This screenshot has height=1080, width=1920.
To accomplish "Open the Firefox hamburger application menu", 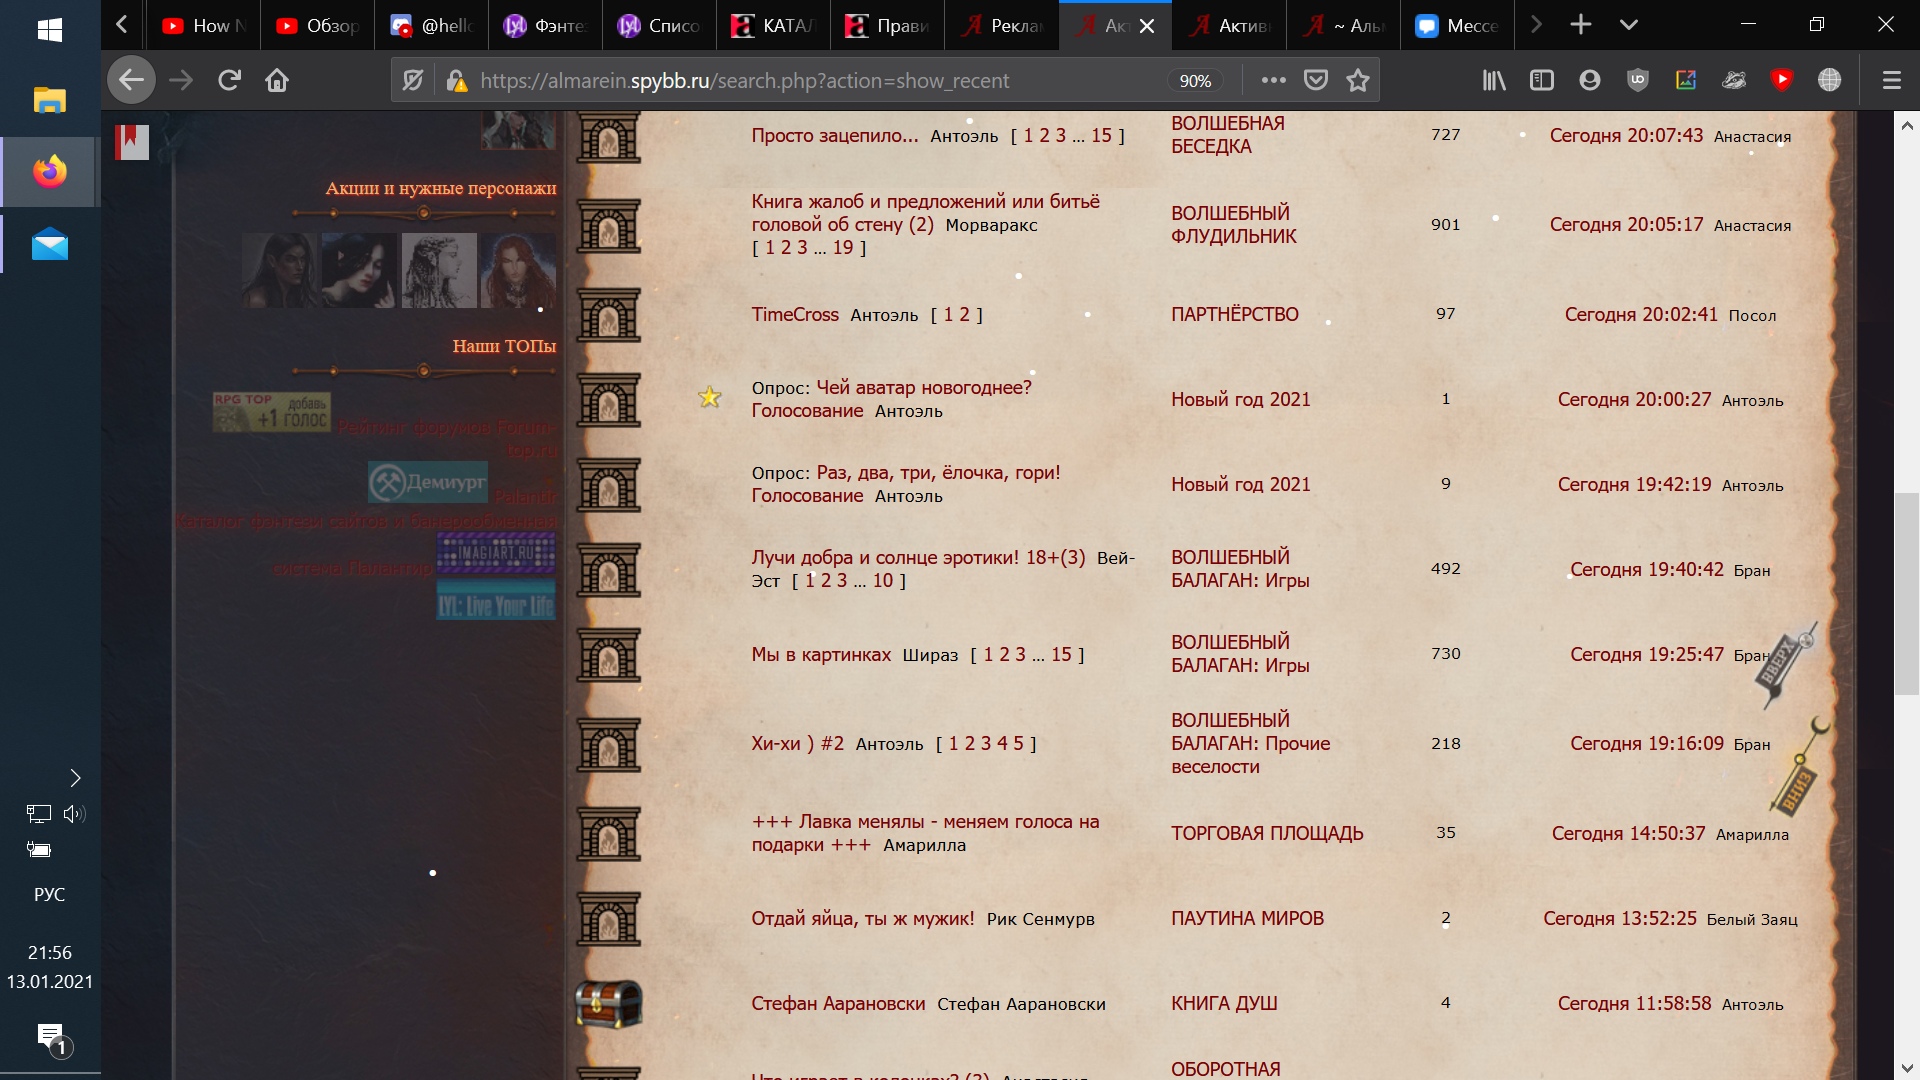I will click(1891, 80).
